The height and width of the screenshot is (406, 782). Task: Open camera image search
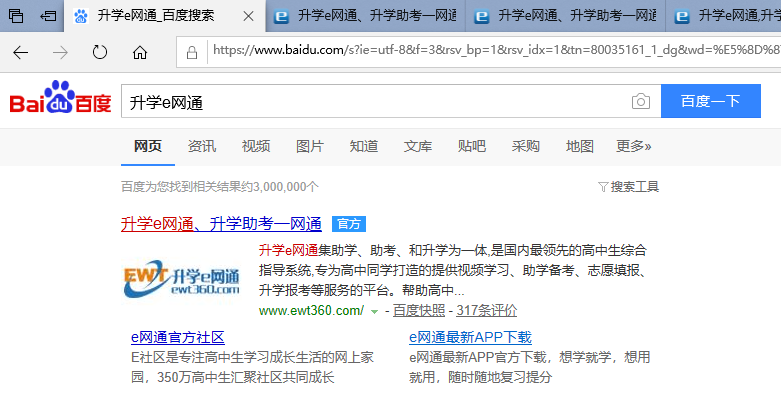(641, 101)
